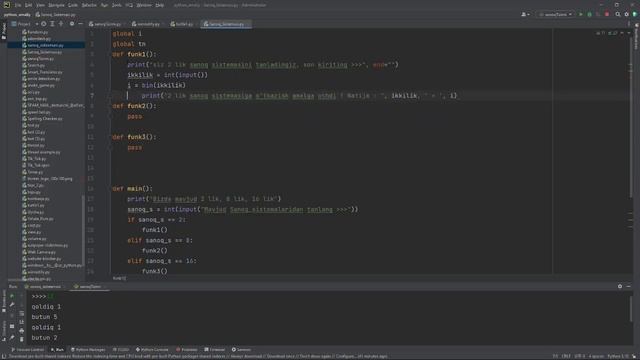
Task: Open the Code menu
Action: [x=73, y=5]
